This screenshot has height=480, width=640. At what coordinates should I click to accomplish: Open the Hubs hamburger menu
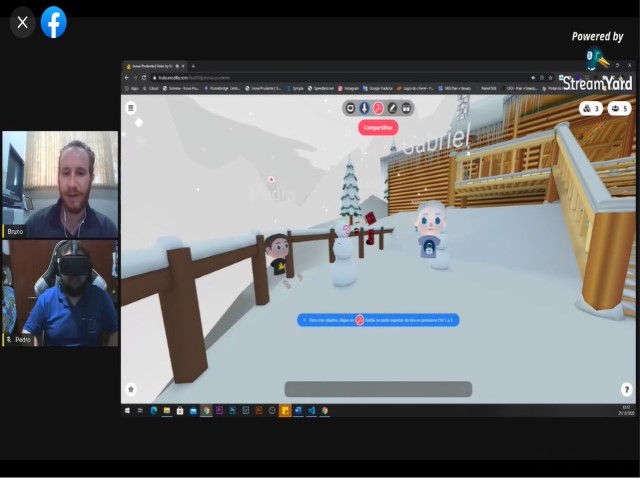pos(131,108)
